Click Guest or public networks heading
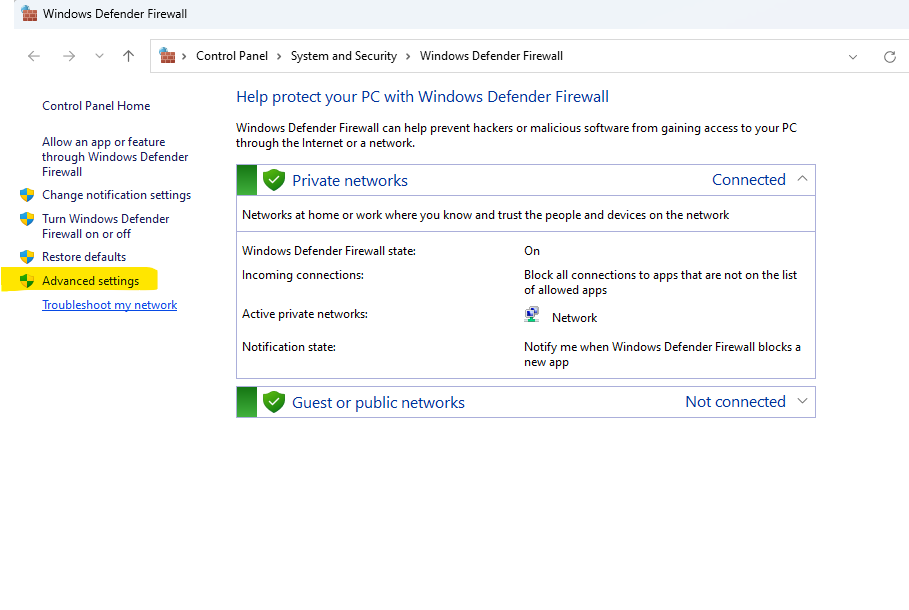This screenshot has width=909, height=610. coord(378,402)
